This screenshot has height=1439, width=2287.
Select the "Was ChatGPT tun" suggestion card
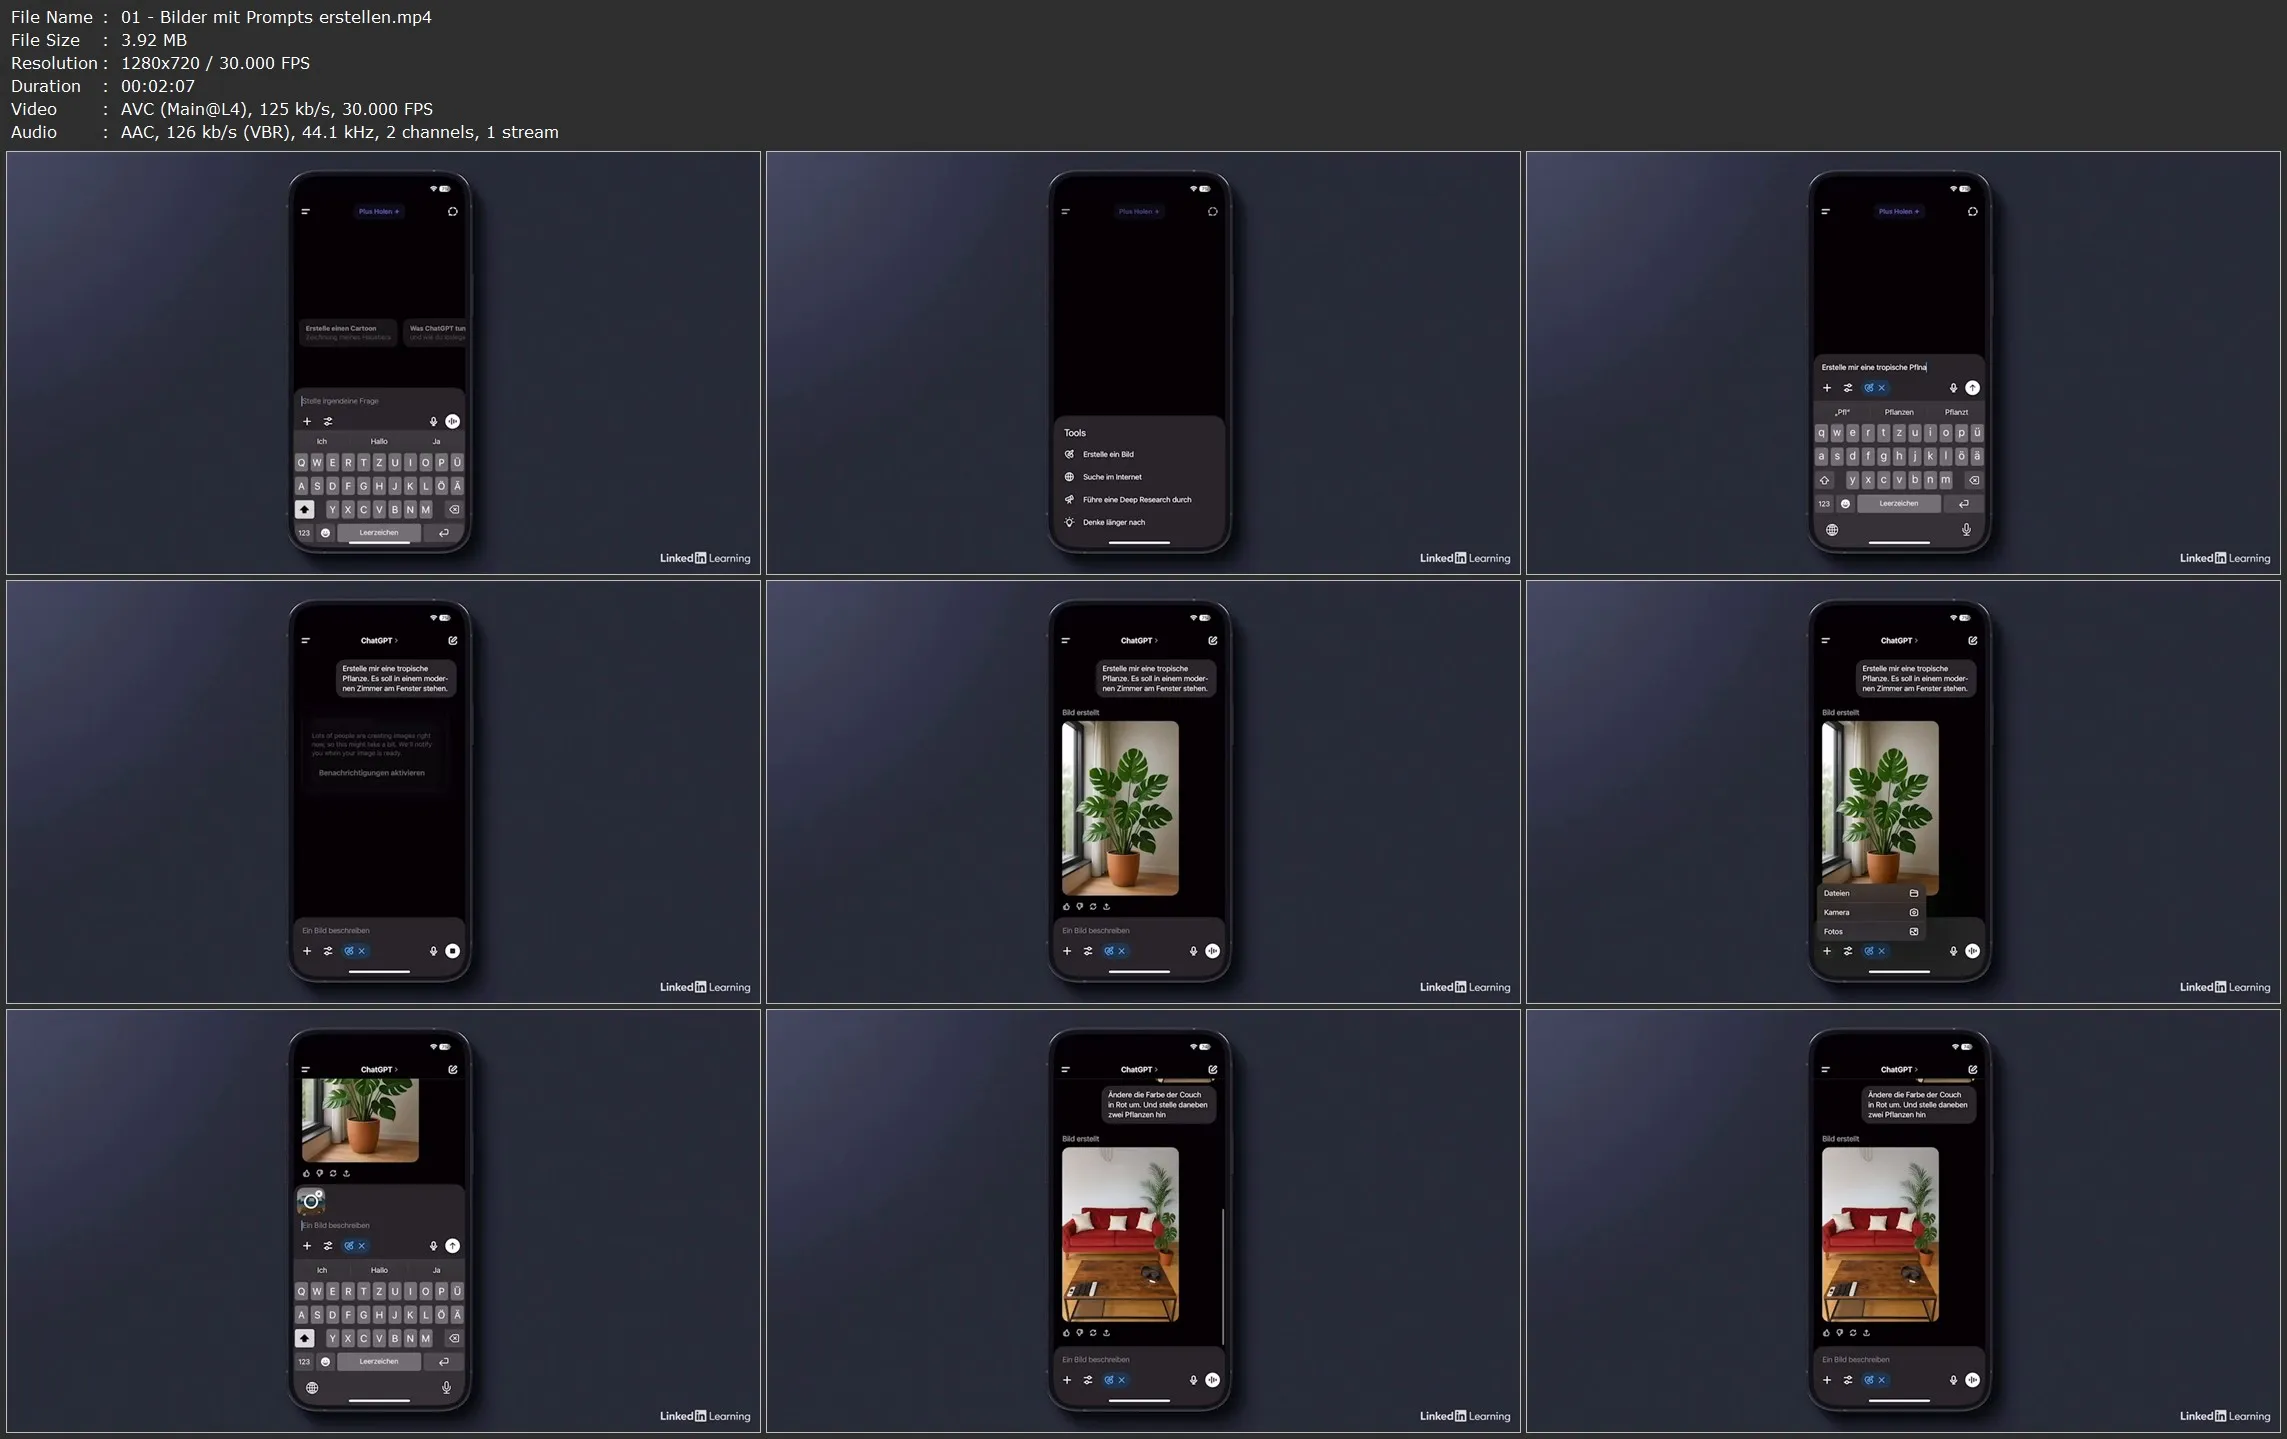point(436,332)
